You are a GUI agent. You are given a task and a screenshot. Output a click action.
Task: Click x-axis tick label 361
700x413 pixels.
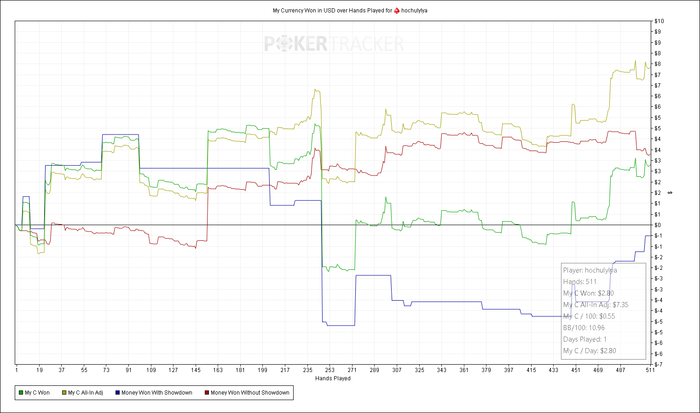click(464, 370)
